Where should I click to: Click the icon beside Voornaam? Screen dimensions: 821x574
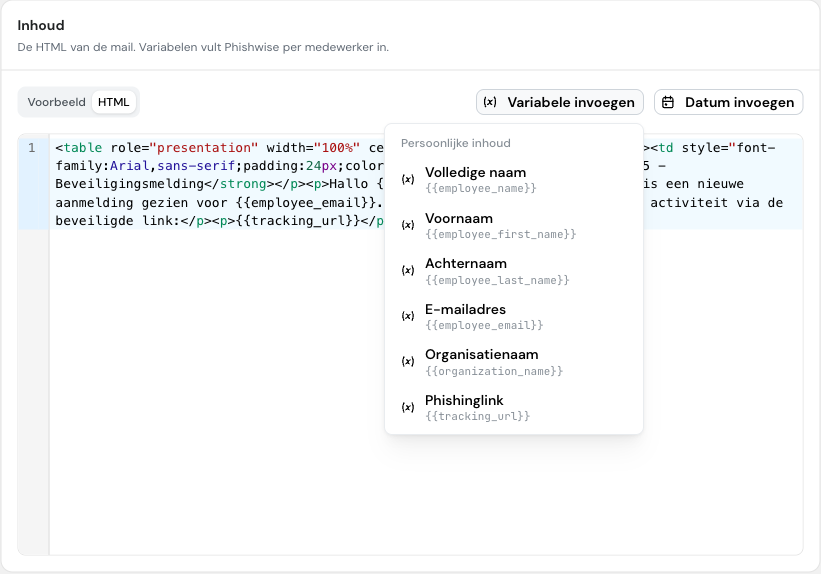408,225
